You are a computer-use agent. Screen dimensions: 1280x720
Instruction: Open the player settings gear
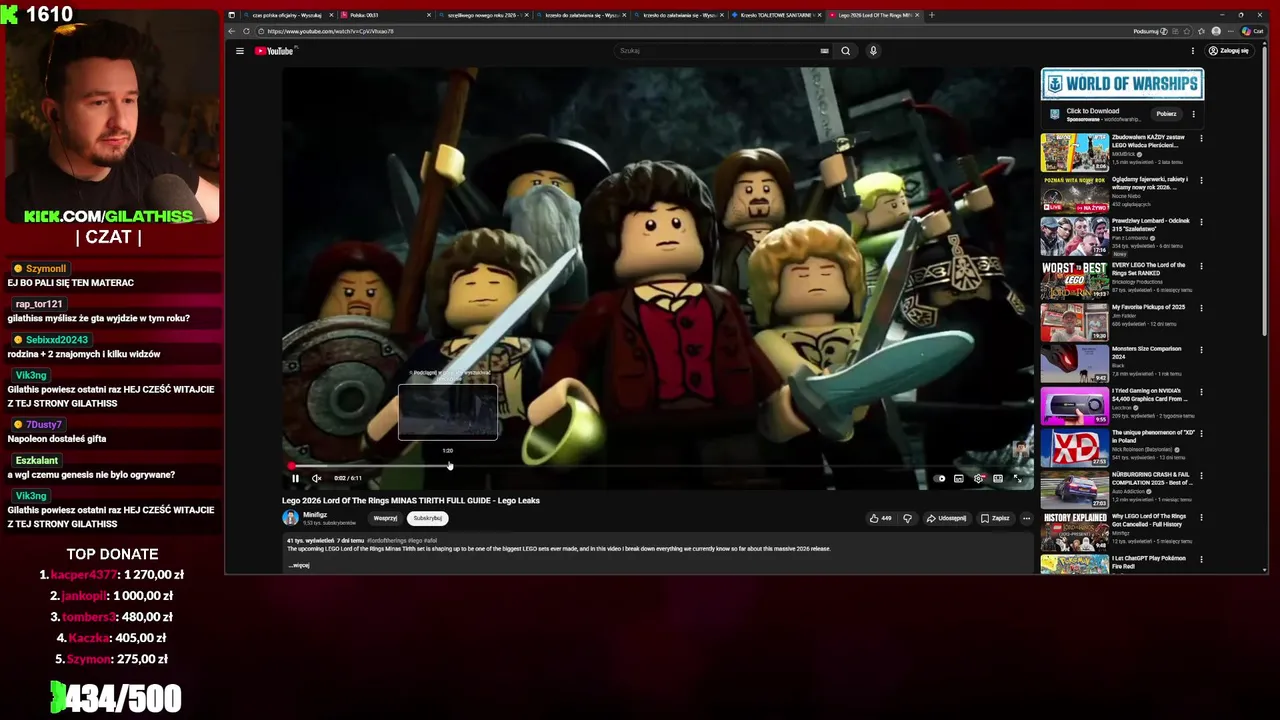pos(978,478)
